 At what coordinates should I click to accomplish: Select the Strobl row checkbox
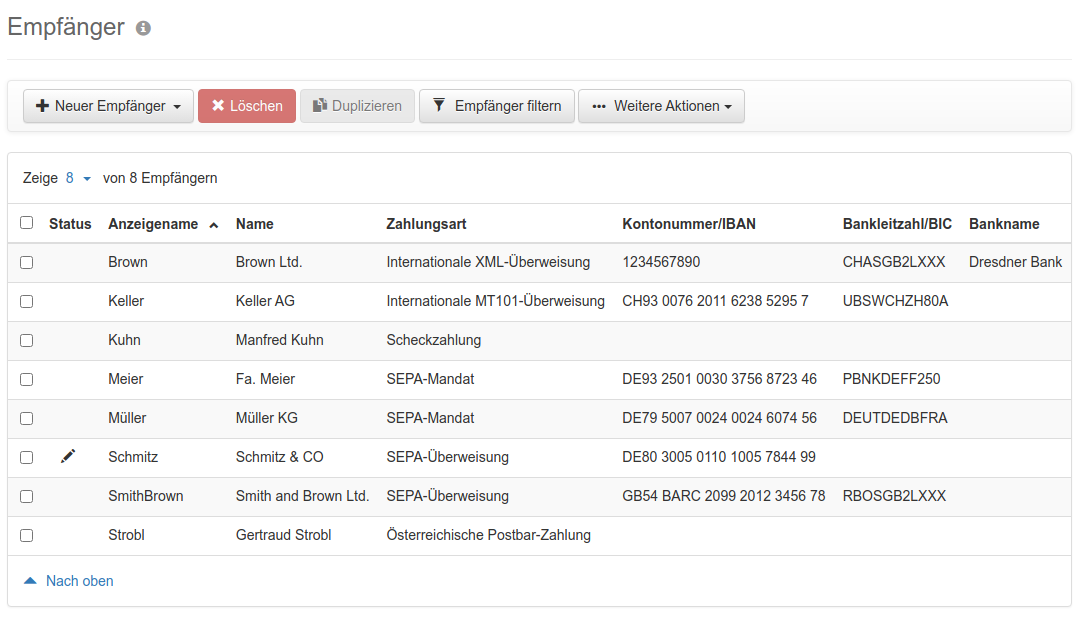(x=27, y=536)
